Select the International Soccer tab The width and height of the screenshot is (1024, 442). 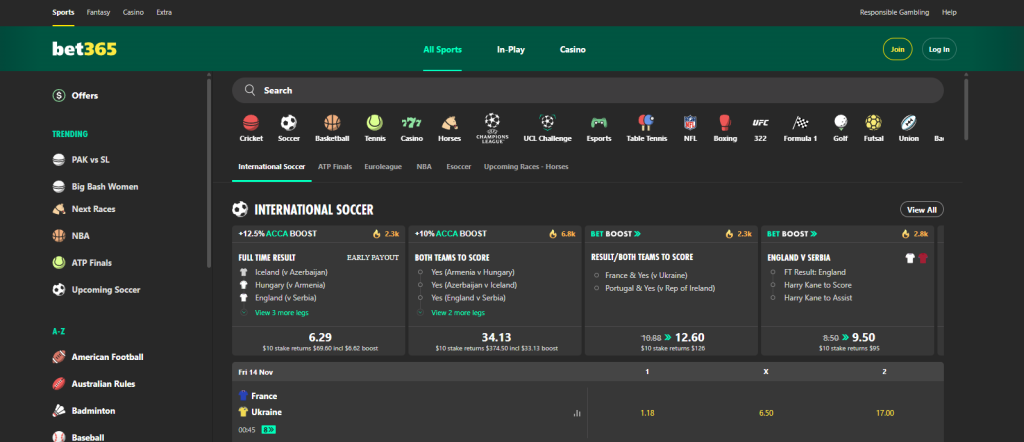point(272,166)
